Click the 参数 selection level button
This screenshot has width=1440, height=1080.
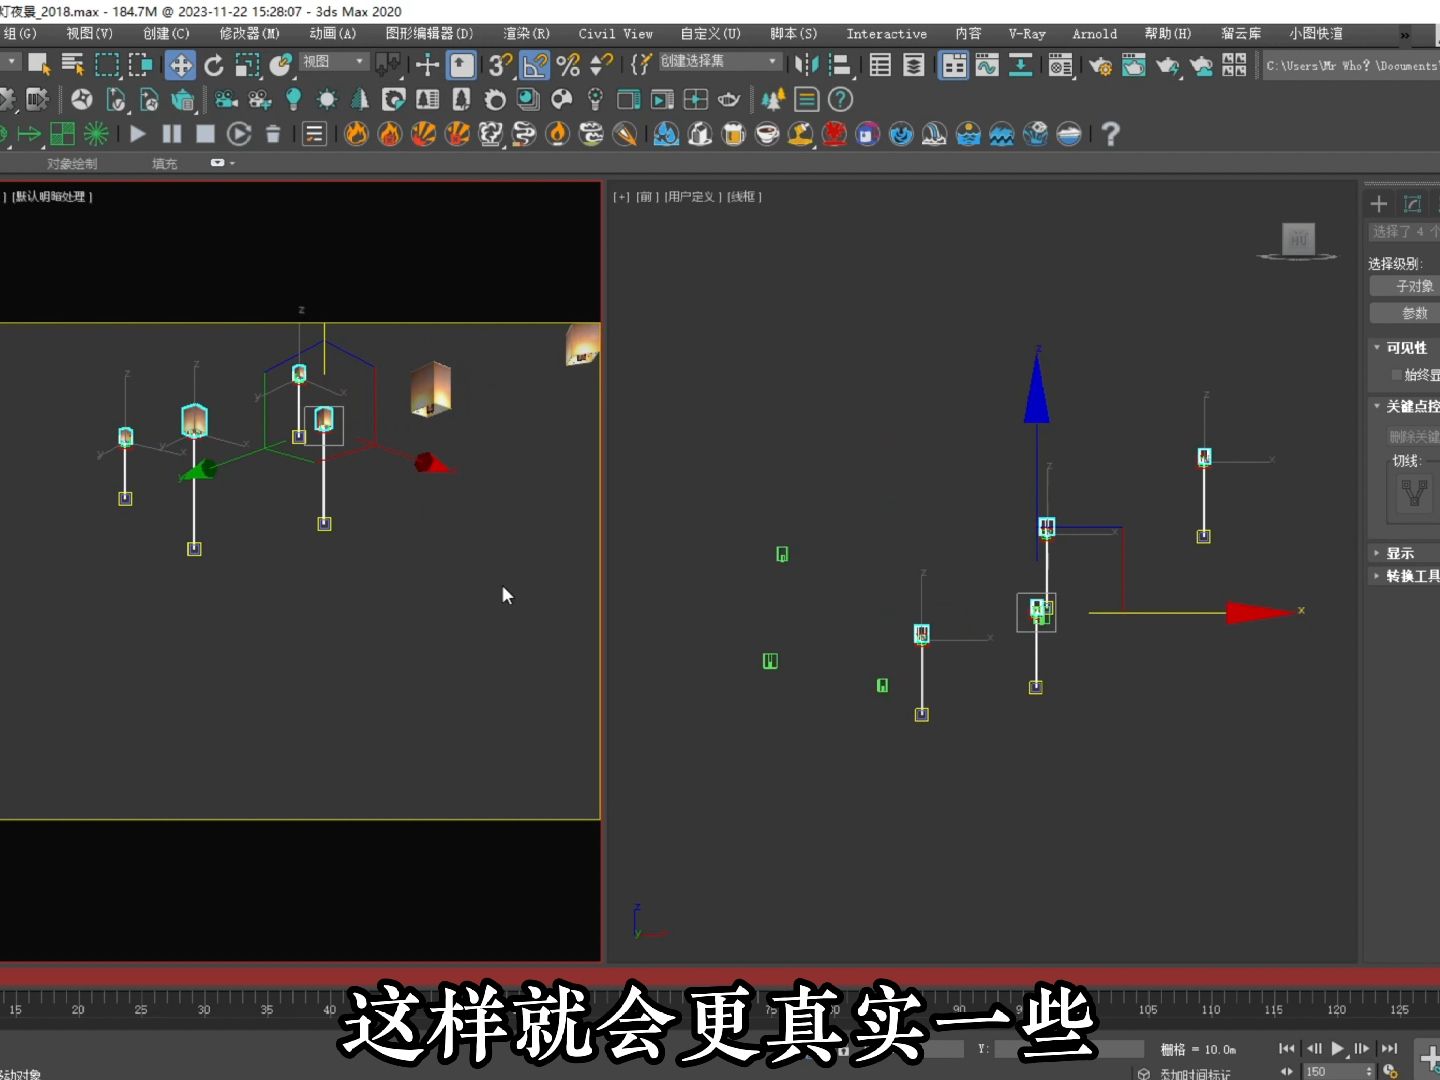1413,312
